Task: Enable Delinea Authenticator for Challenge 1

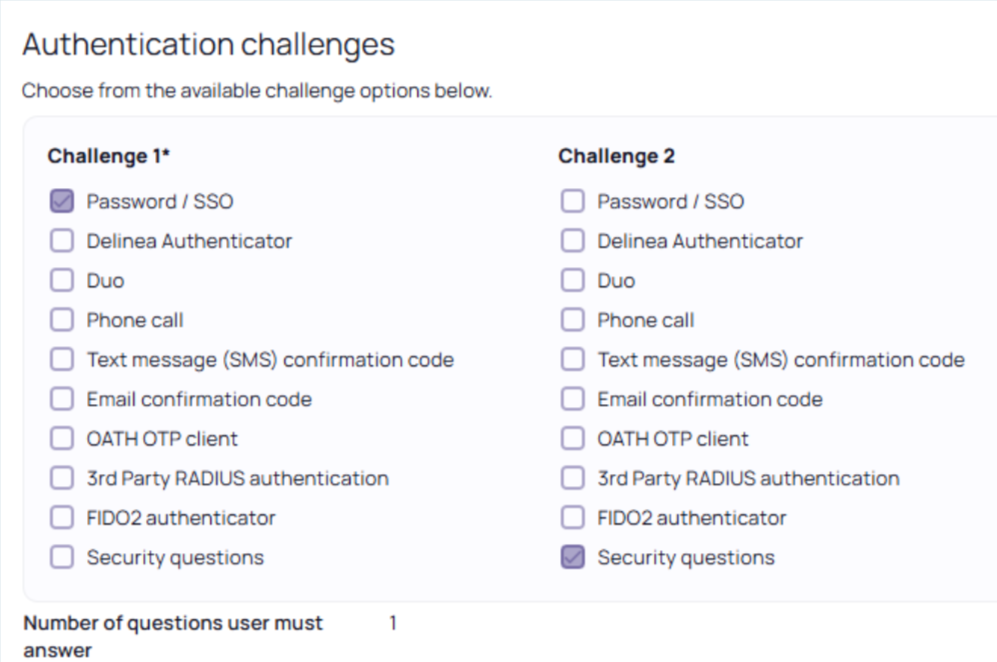Action: (x=62, y=241)
